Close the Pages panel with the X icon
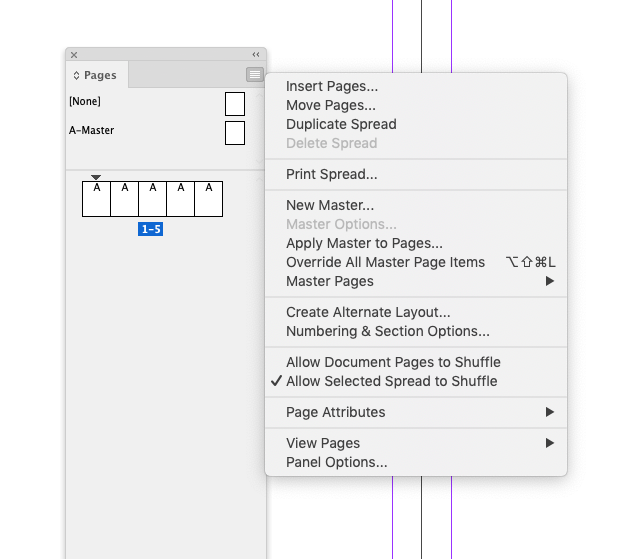 pos(74,54)
